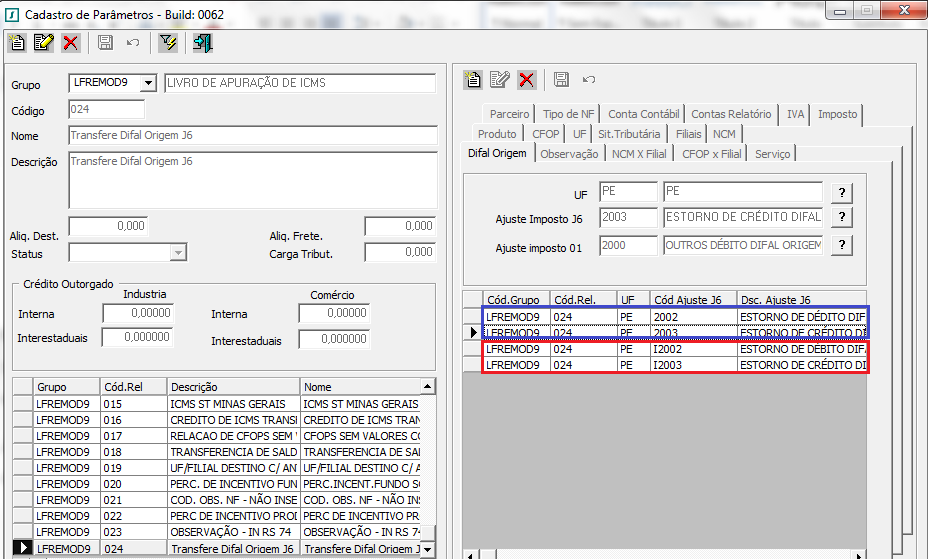
Task: Click the scroll-up arrow of parameters list
Action: [428, 386]
